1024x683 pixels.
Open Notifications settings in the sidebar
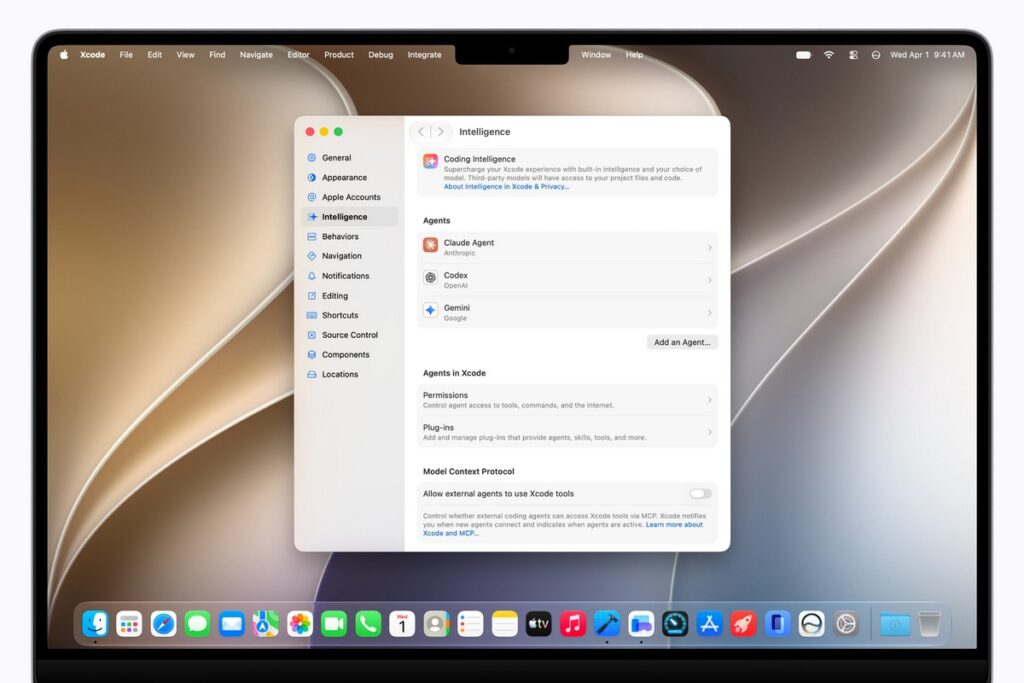tap(349, 276)
